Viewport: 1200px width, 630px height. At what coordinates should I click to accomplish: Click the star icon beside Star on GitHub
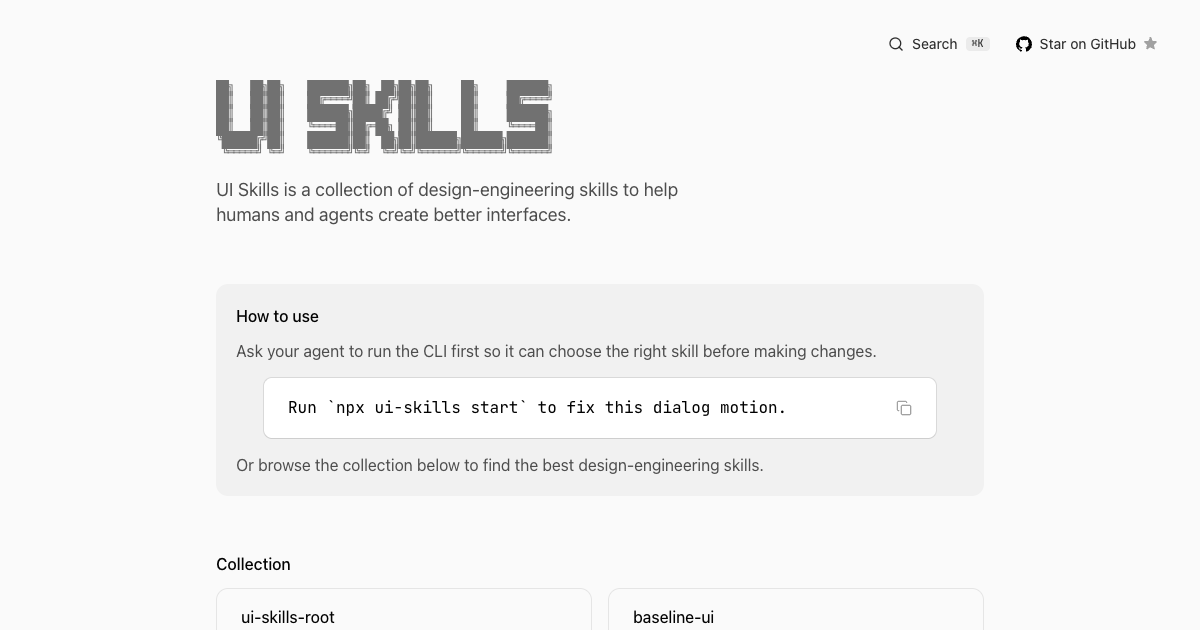[x=1150, y=44]
